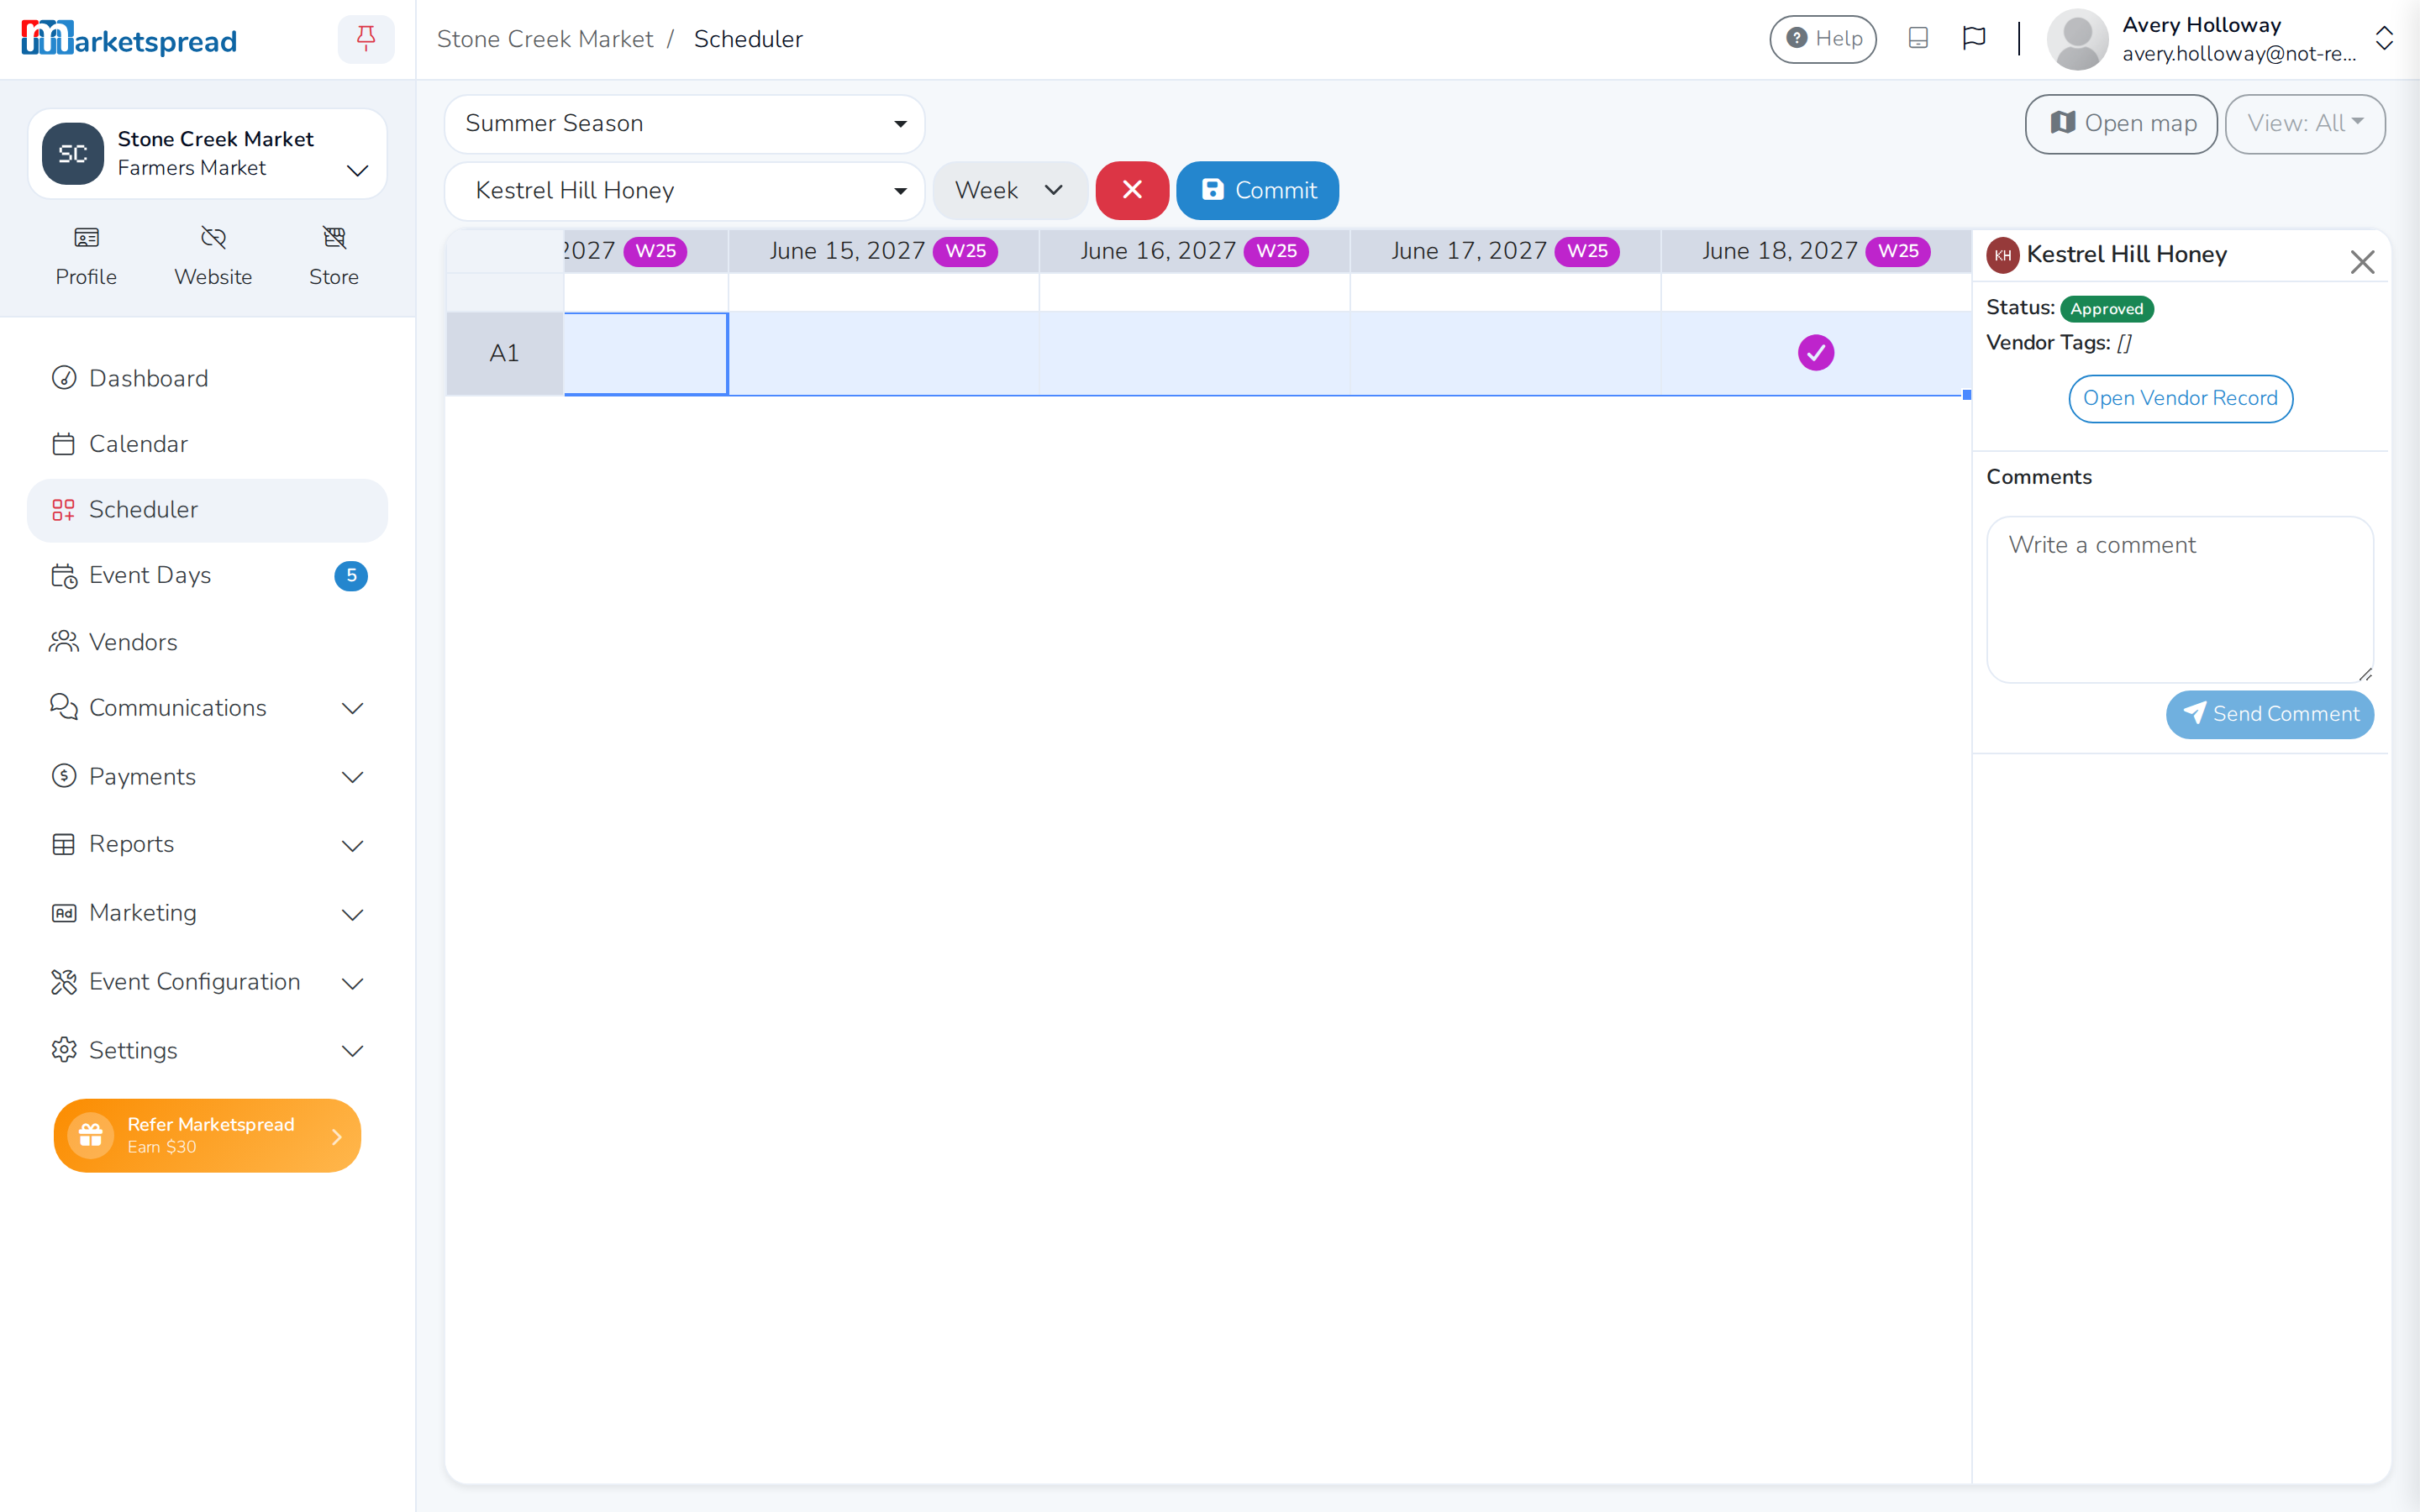
Task: Click the pin sidebar icon
Action: (366, 39)
